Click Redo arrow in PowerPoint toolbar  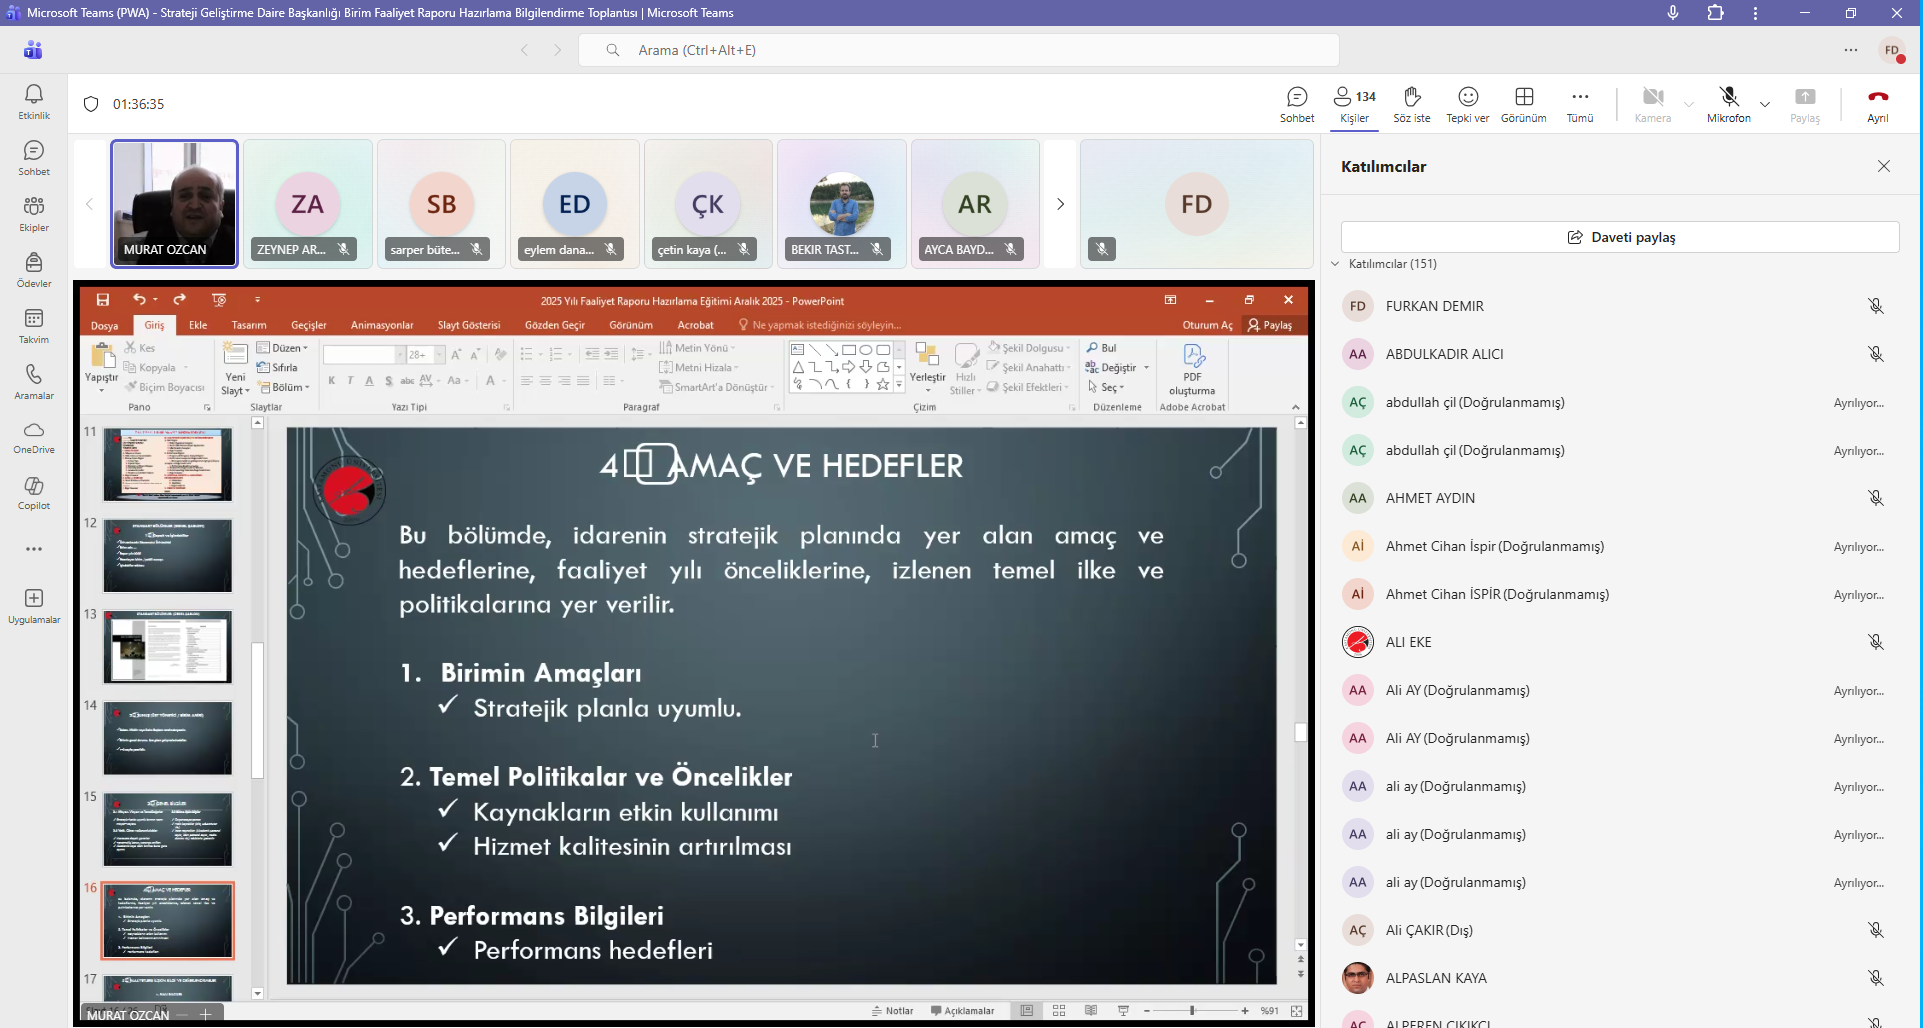[179, 300]
